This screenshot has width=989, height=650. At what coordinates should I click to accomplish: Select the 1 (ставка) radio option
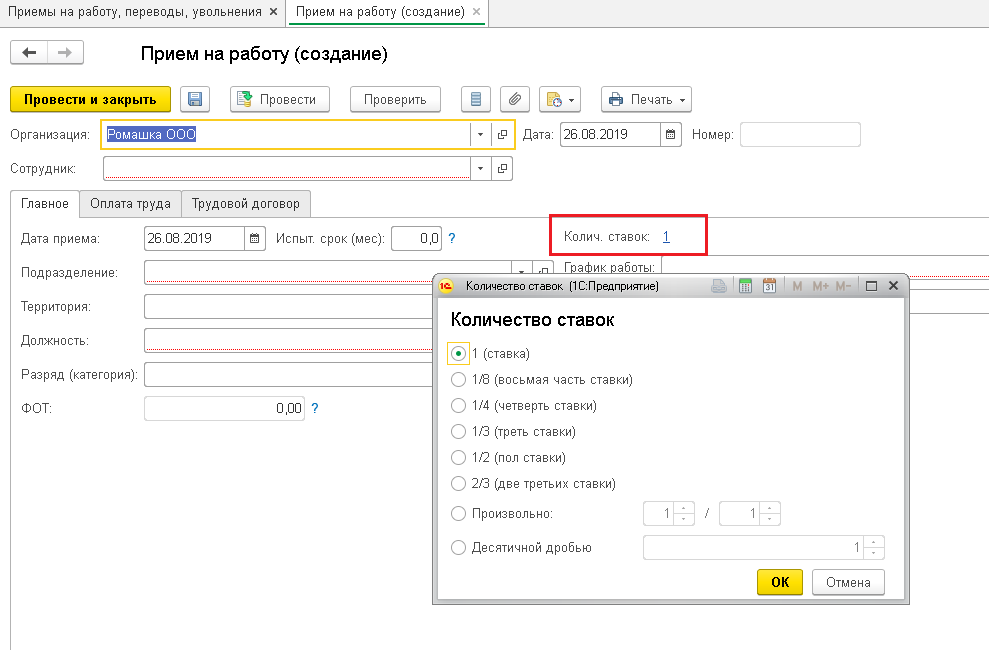(459, 354)
